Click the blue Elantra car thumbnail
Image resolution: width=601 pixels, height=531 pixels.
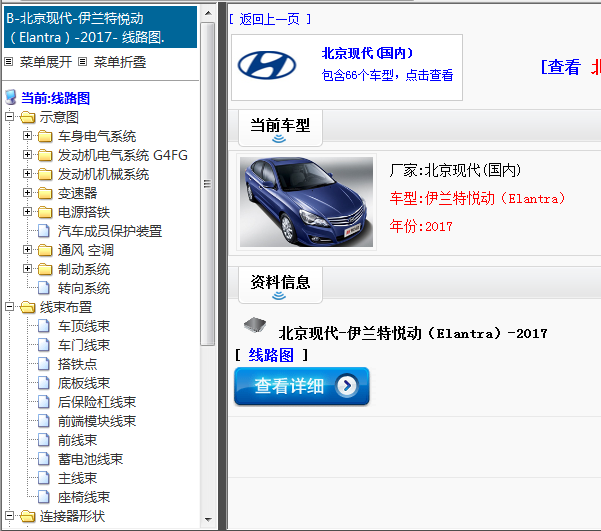pos(306,202)
